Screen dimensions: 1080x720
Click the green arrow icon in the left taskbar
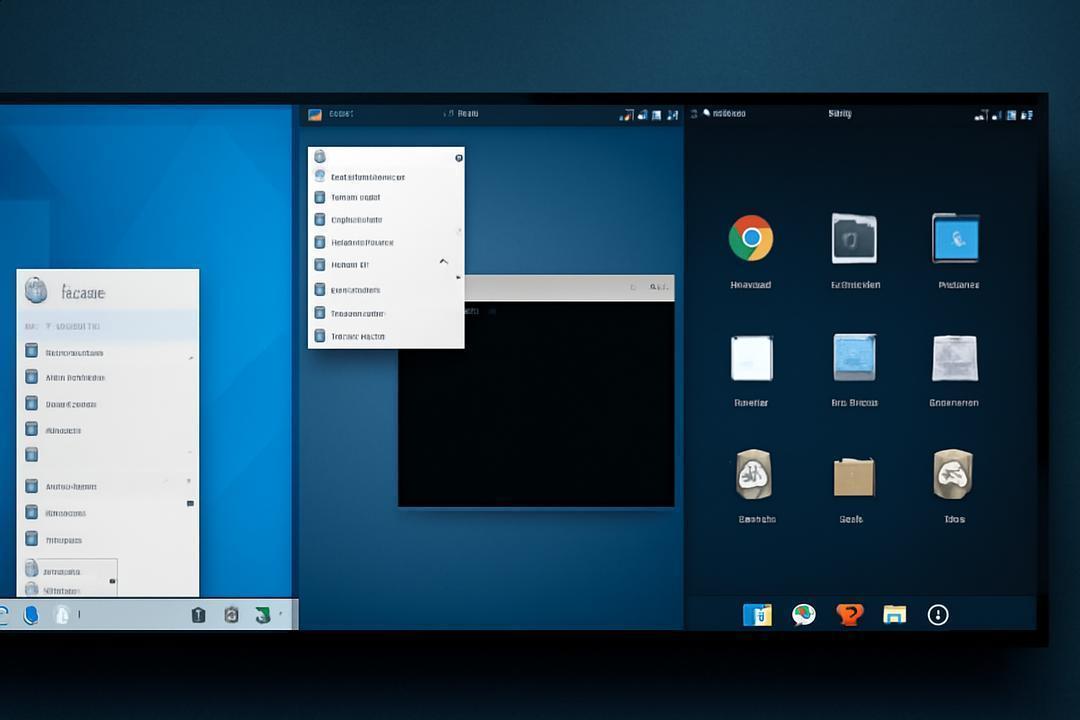[x=262, y=615]
